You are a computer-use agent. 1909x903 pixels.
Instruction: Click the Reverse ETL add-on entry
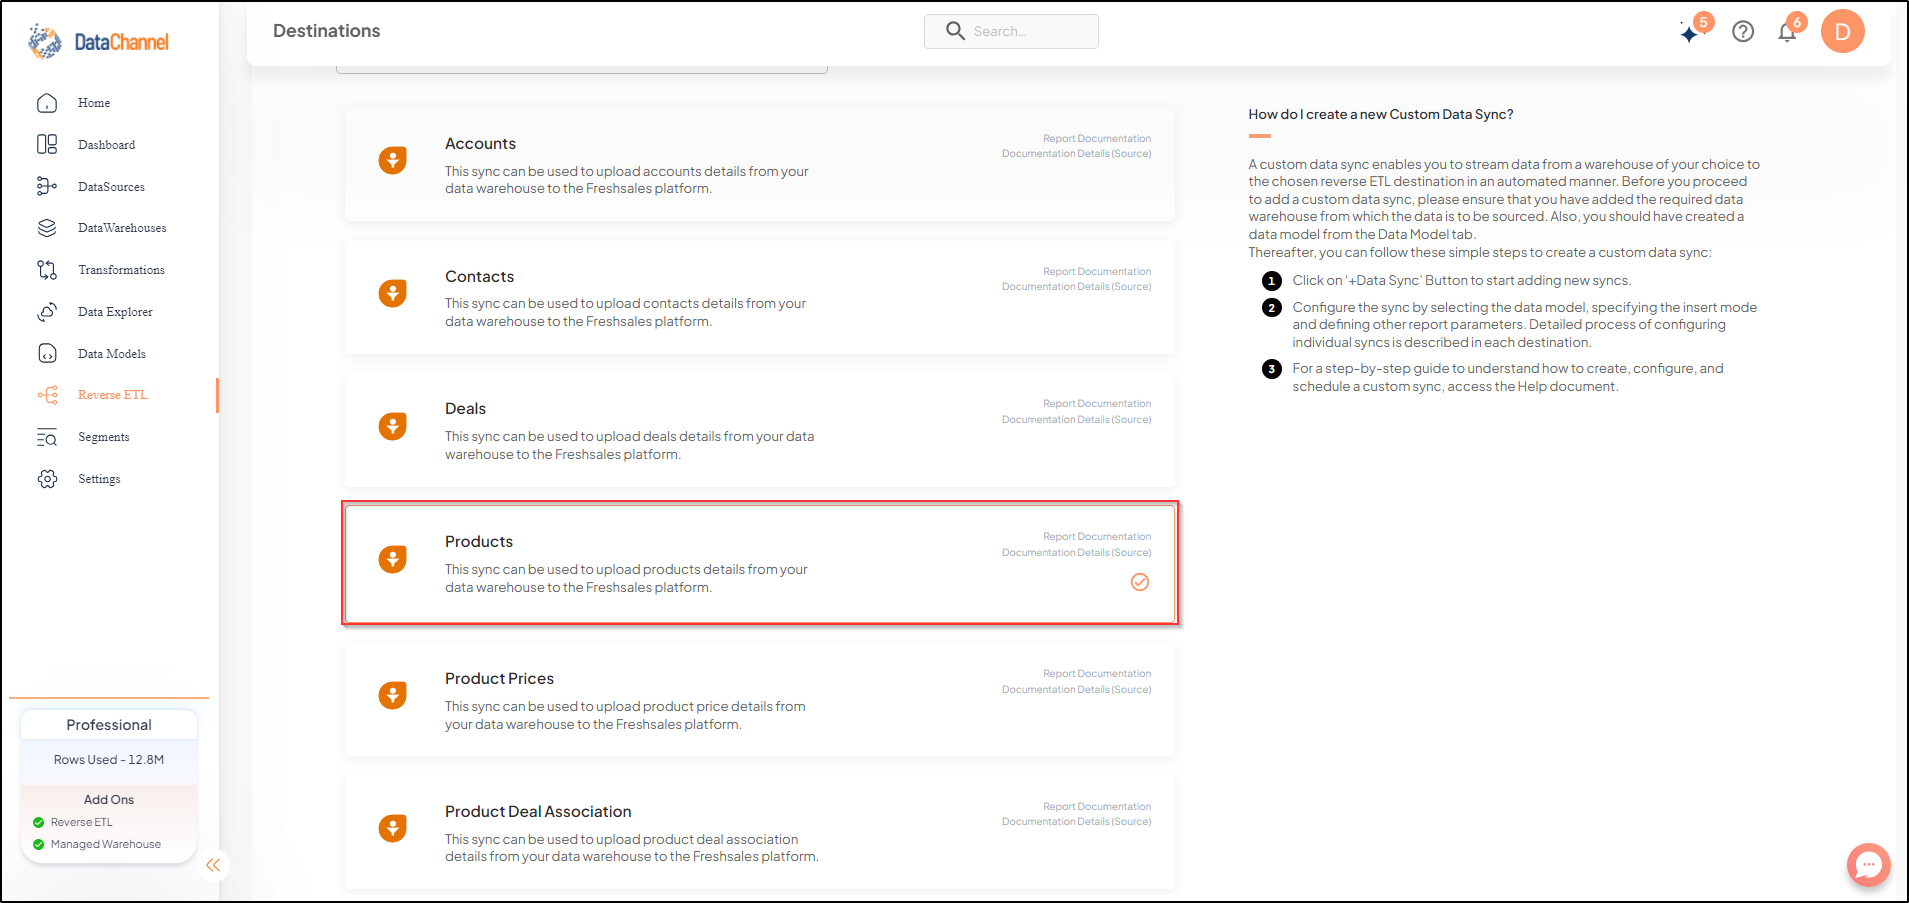coord(82,822)
